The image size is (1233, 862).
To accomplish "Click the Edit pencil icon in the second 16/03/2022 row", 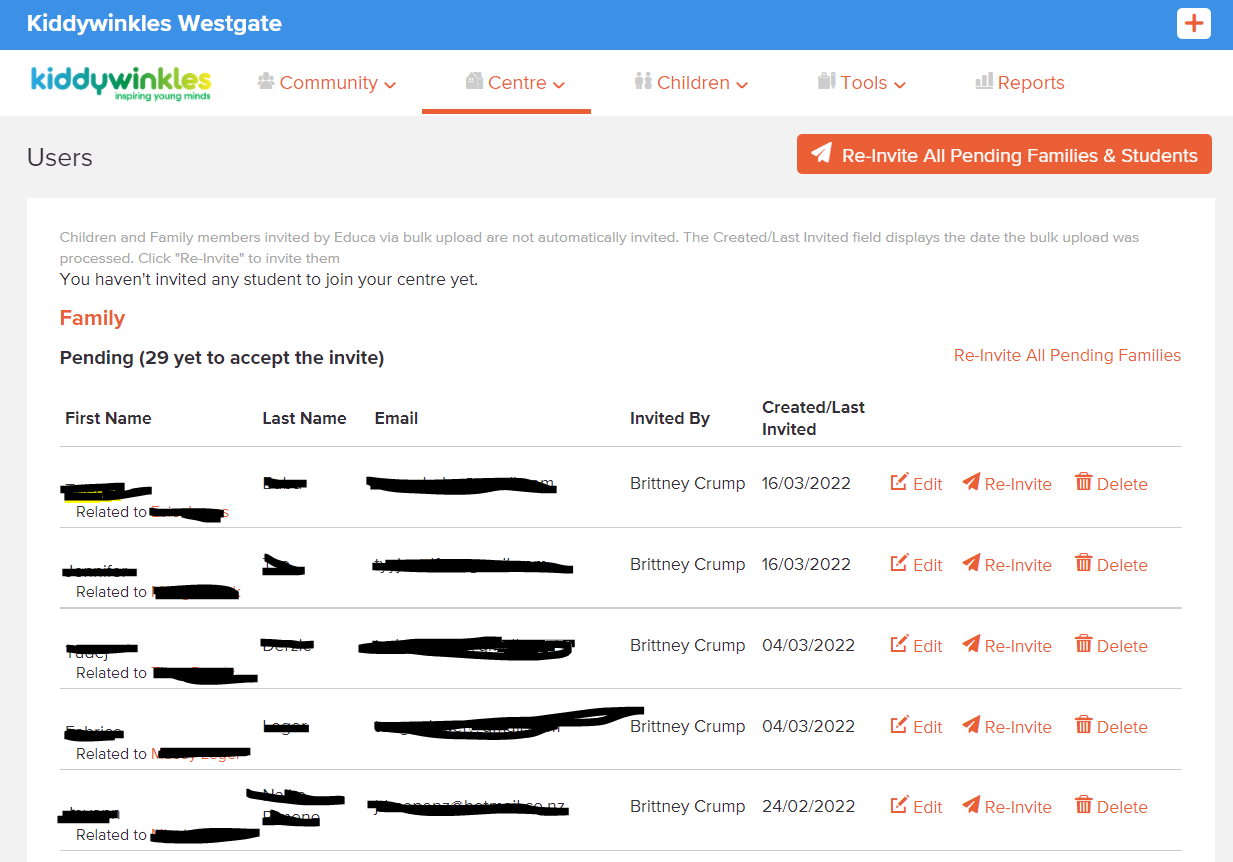I will 899,563.
